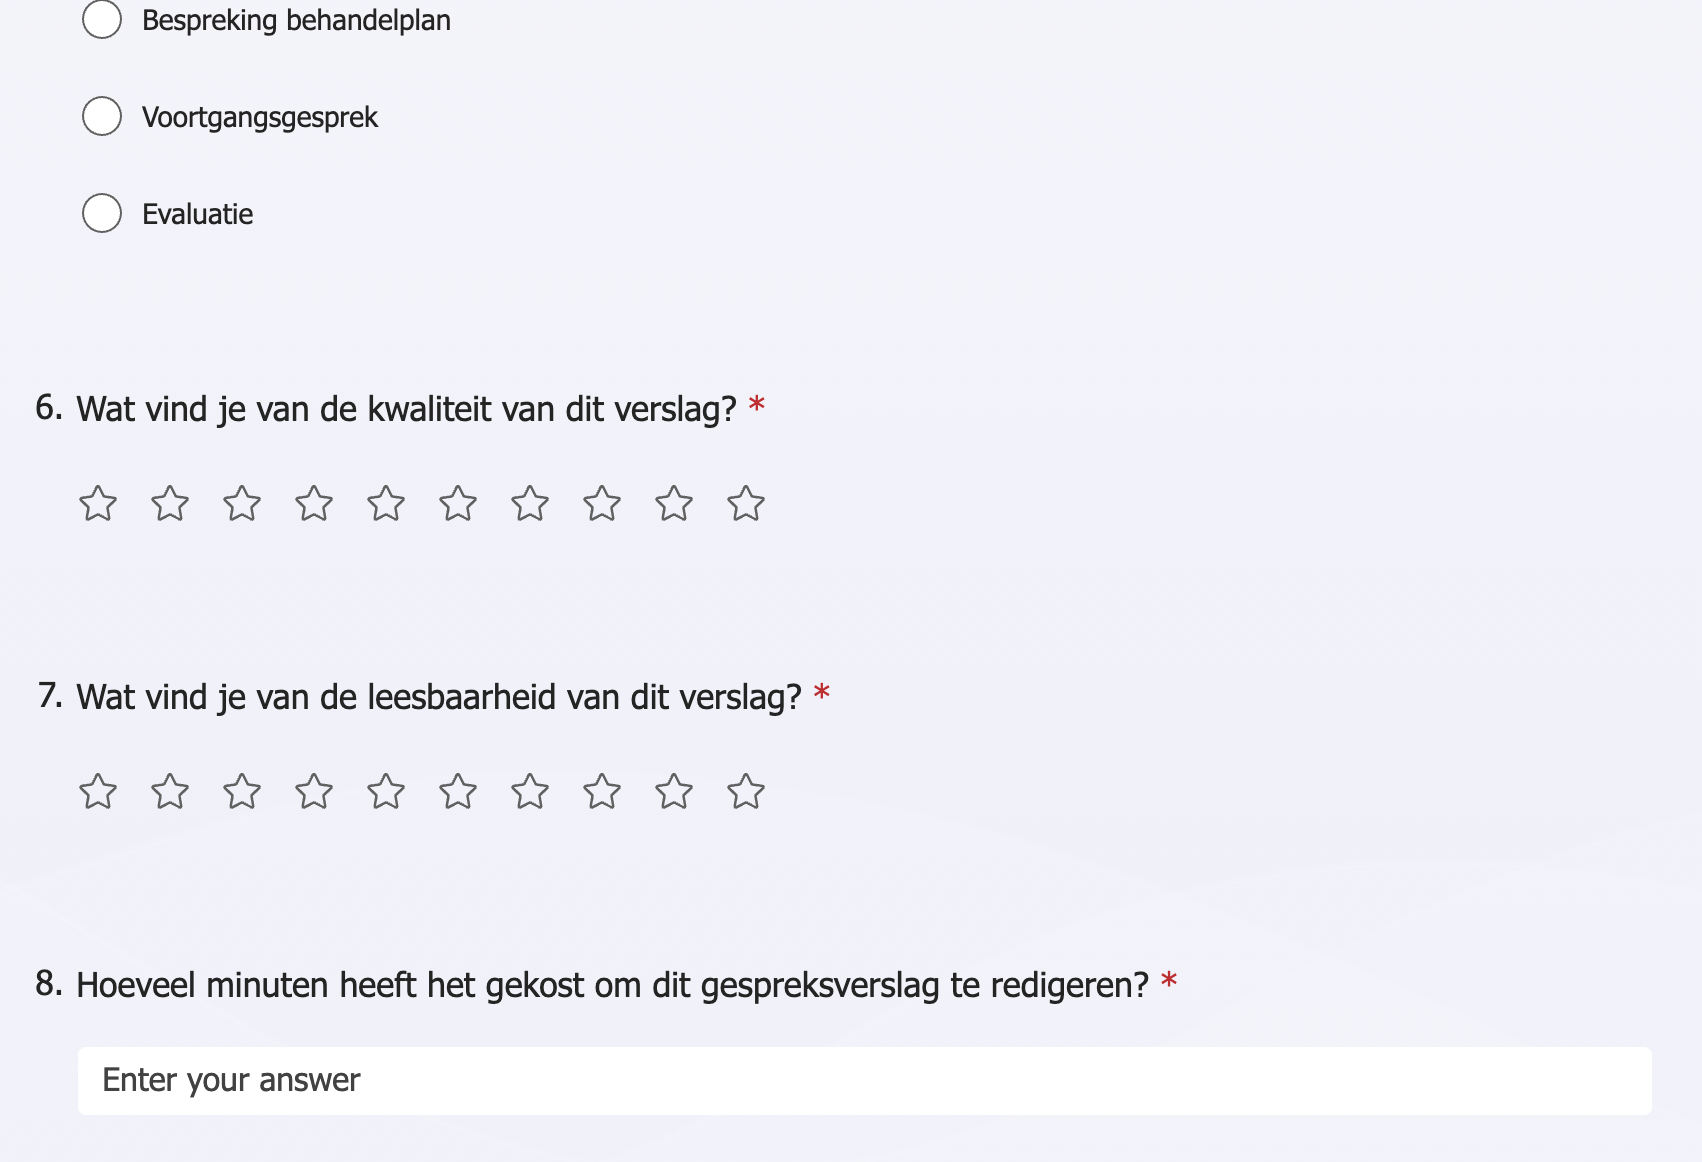Give 1 star for question 6 quality rating
The height and width of the screenshot is (1162, 1702).
pos(97,504)
